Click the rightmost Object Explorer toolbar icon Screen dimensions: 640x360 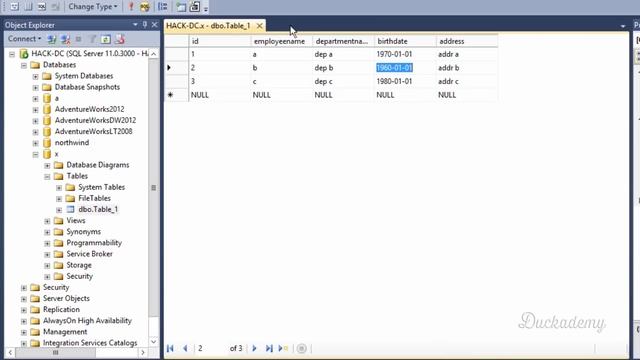click(x=120, y=39)
